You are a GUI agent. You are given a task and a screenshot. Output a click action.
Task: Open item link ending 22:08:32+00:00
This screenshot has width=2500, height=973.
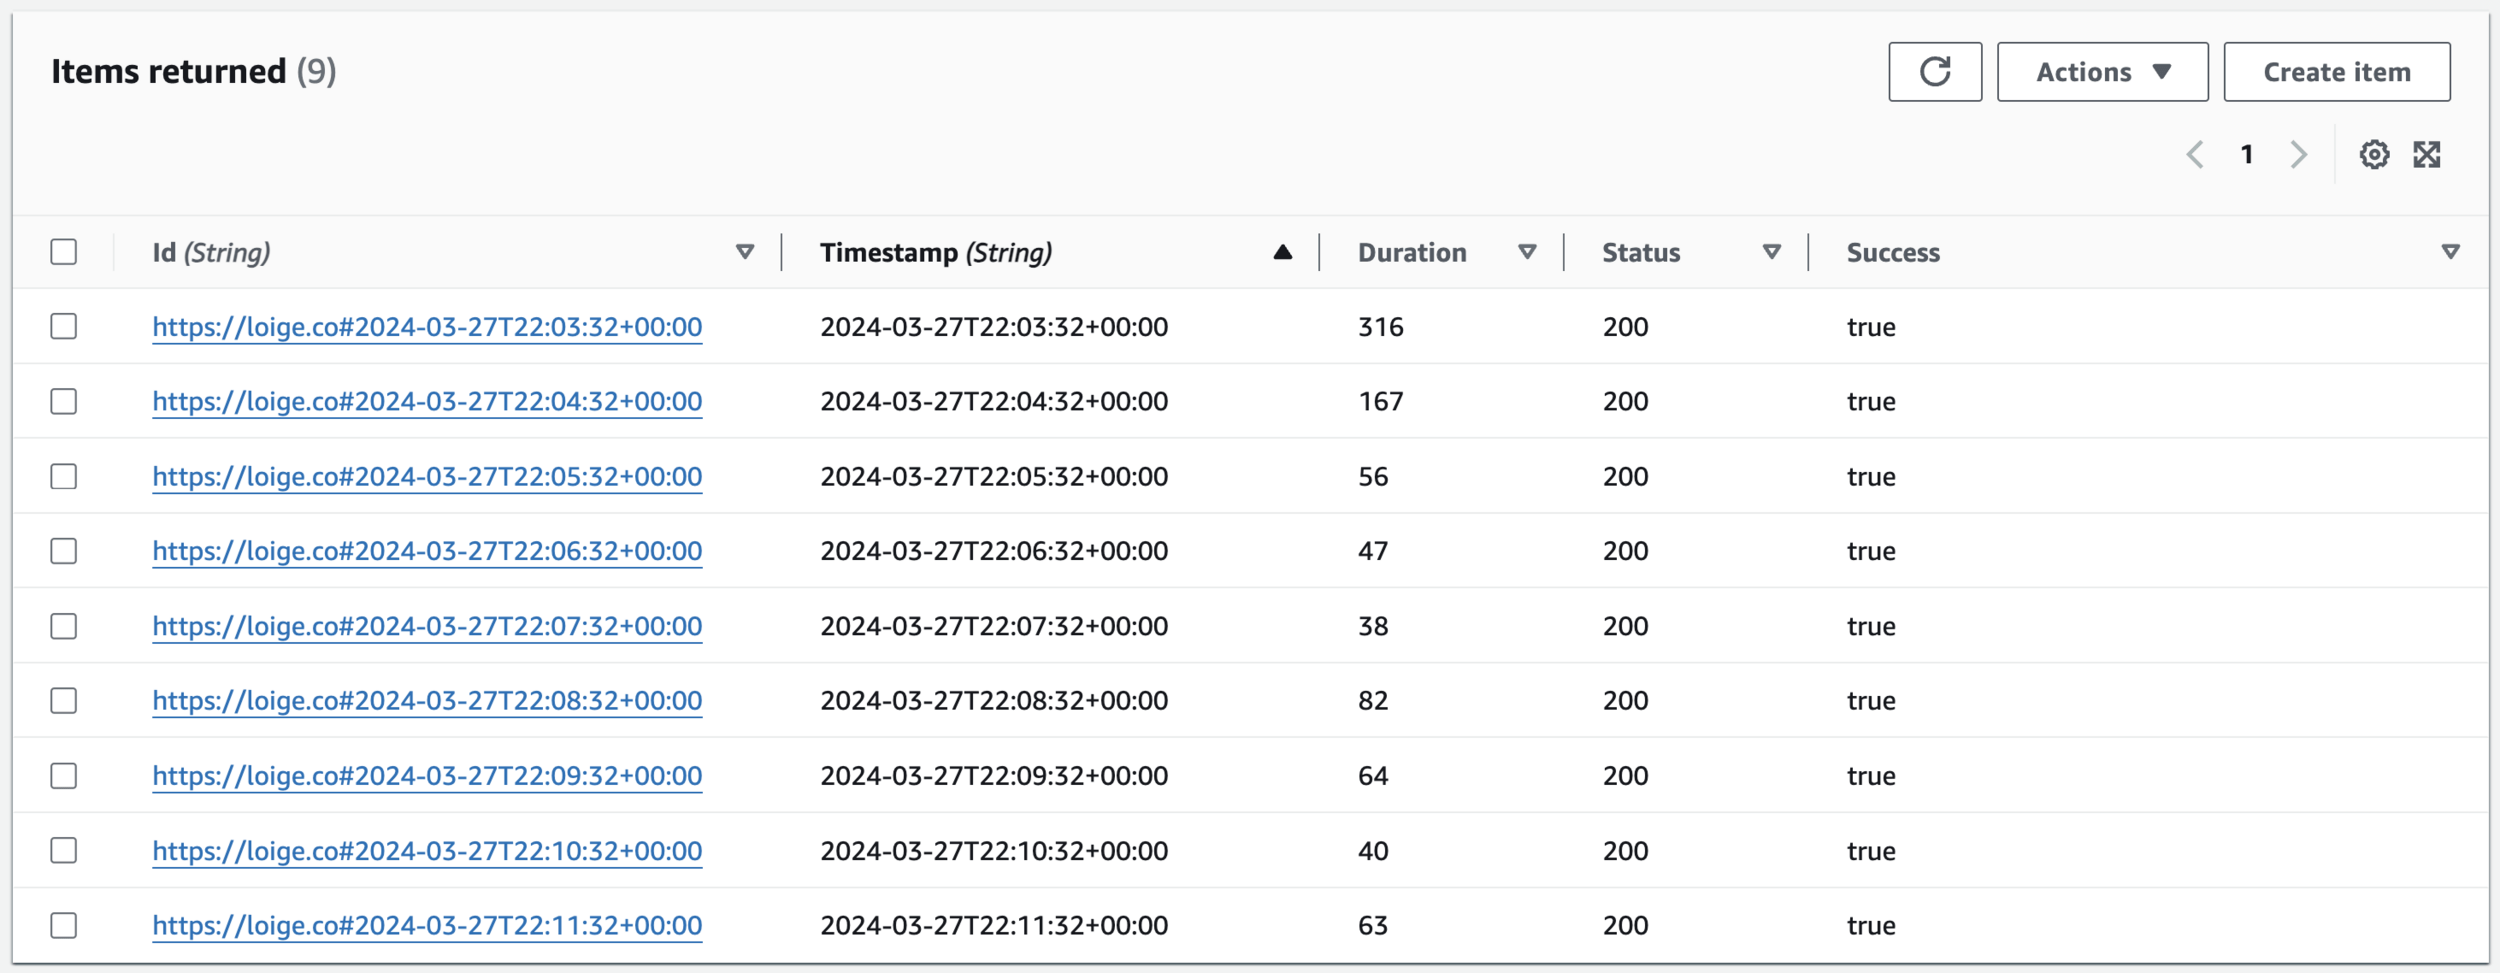coord(427,701)
